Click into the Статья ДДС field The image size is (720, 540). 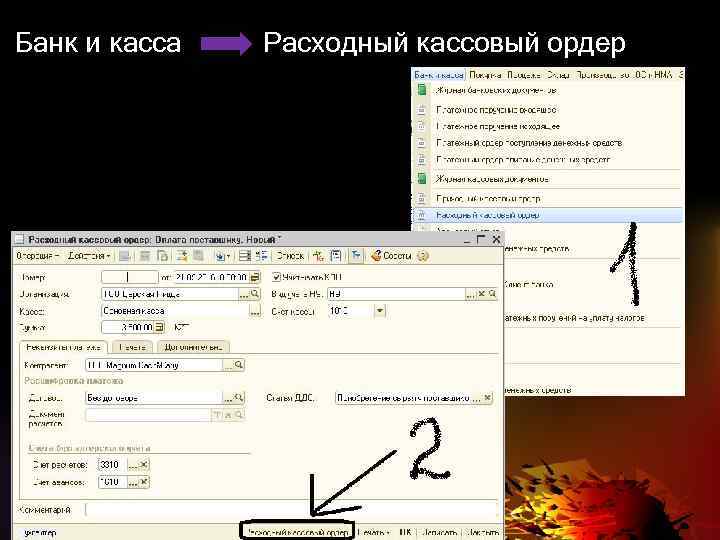(403, 398)
